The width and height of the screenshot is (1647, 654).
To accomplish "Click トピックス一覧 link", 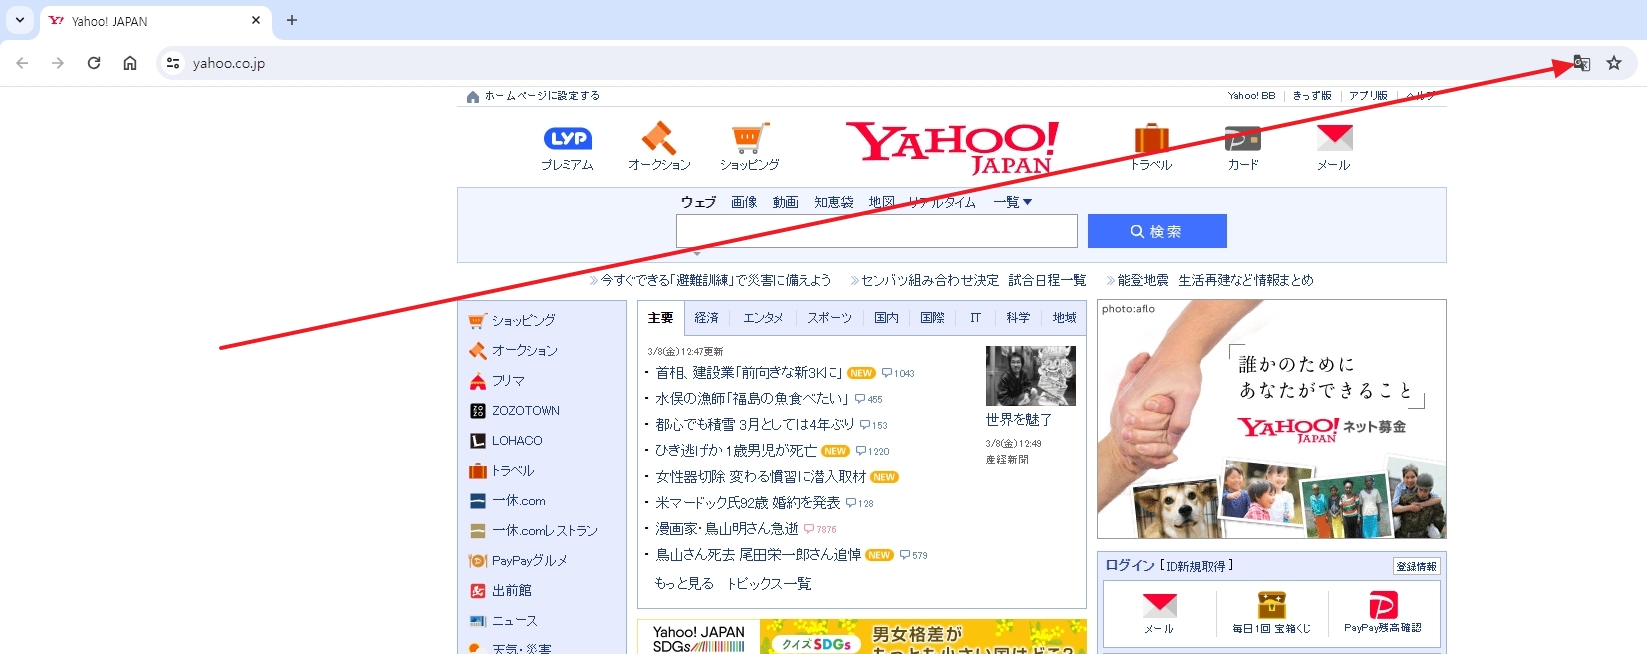I will [x=769, y=584].
